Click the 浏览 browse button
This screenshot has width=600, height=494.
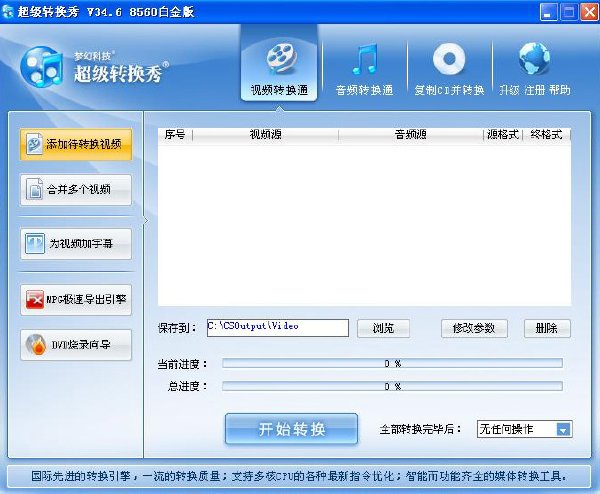click(383, 328)
